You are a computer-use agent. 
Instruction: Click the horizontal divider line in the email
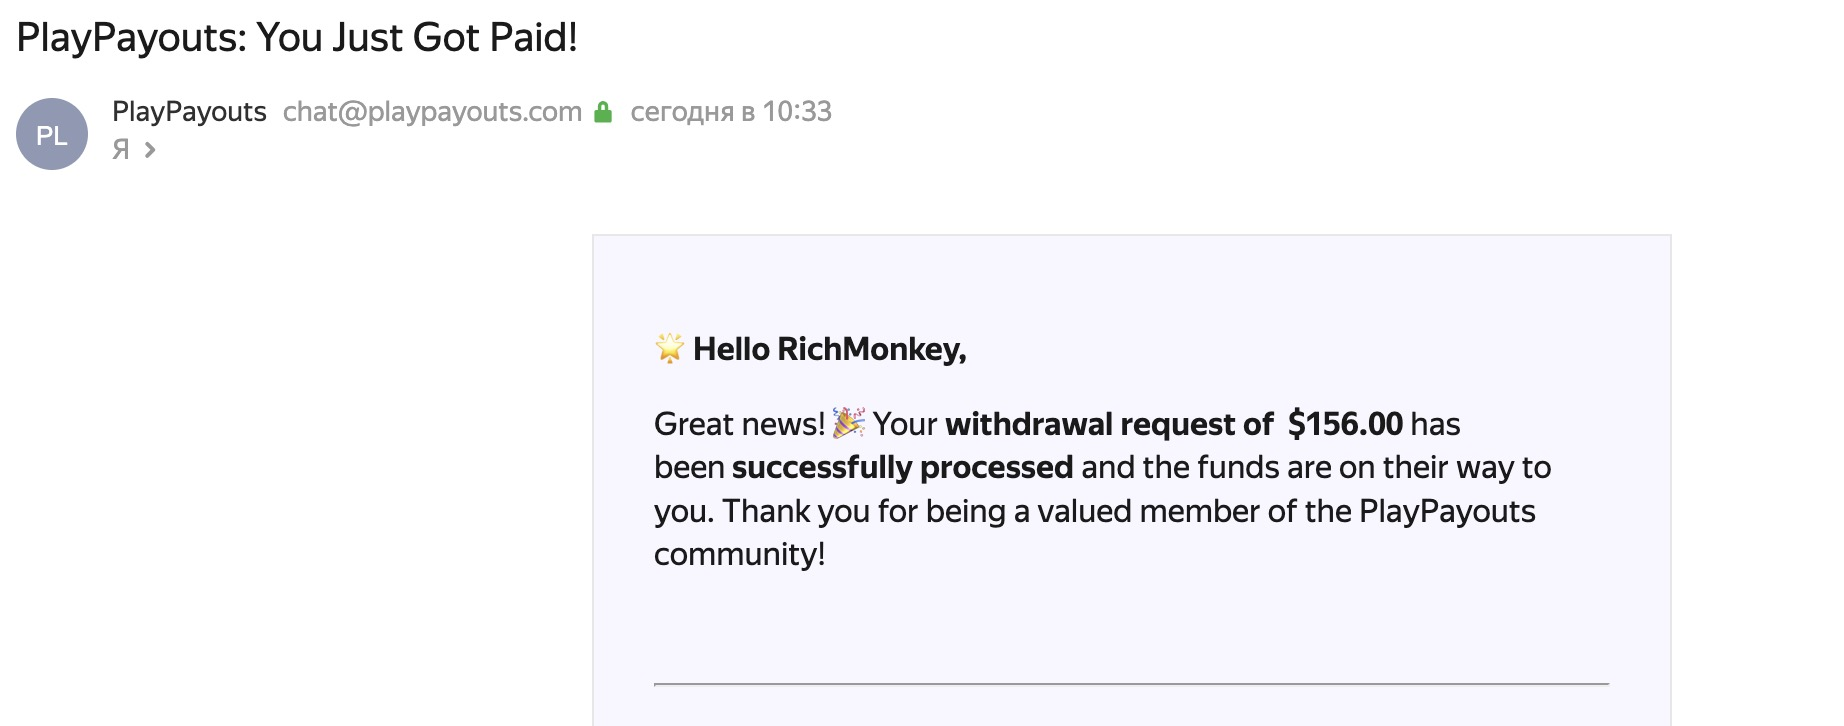tap(1130, 684)
